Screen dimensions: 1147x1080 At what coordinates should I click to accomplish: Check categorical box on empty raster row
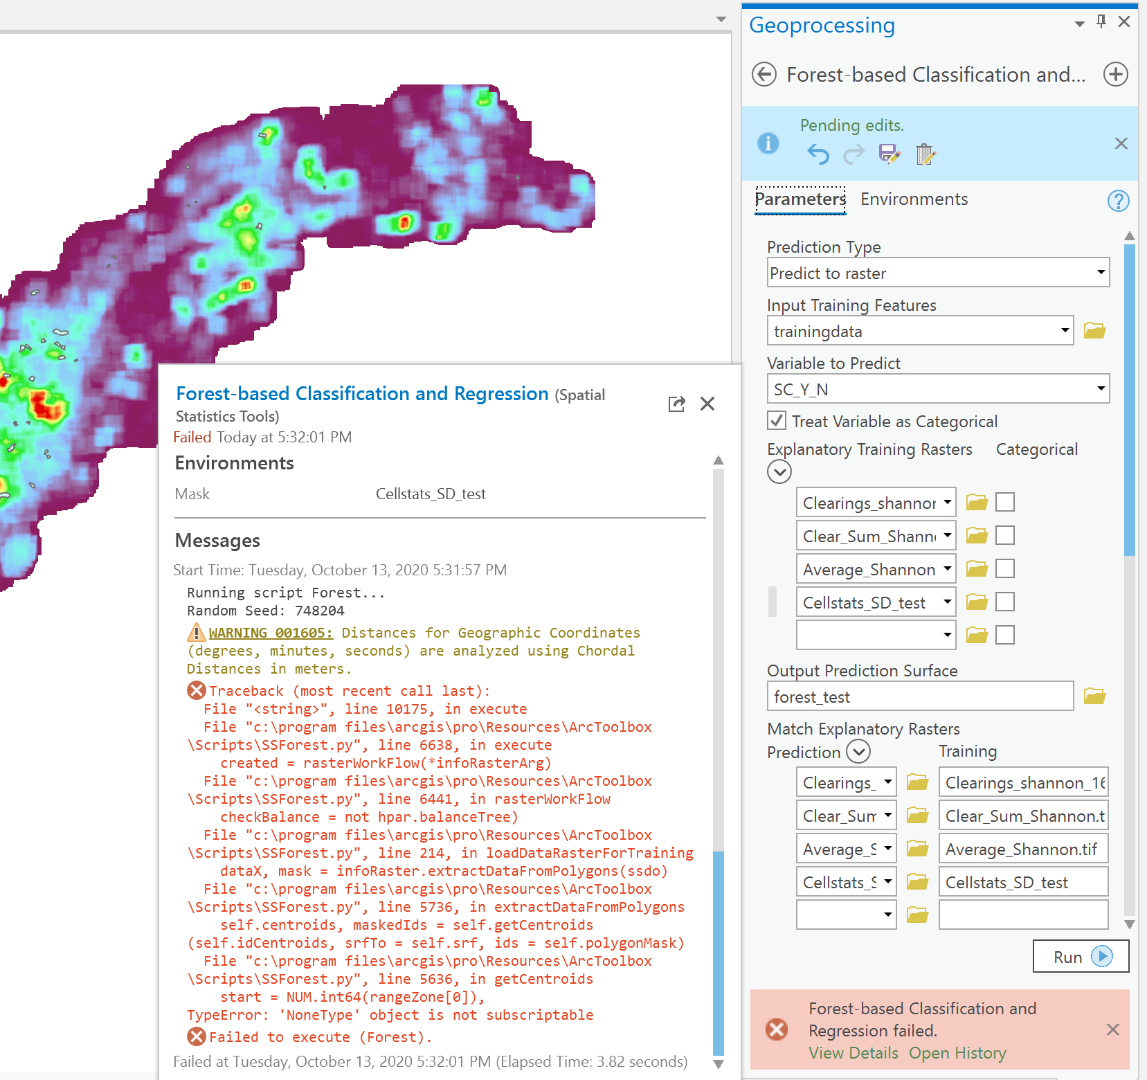(1005, 635)
